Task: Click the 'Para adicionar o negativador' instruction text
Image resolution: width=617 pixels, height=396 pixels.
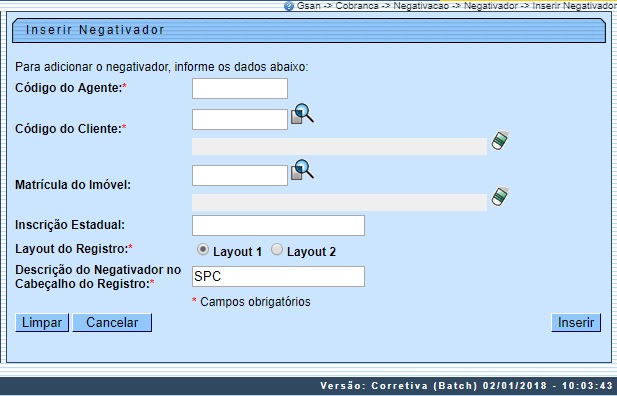Action: (162, 67)
